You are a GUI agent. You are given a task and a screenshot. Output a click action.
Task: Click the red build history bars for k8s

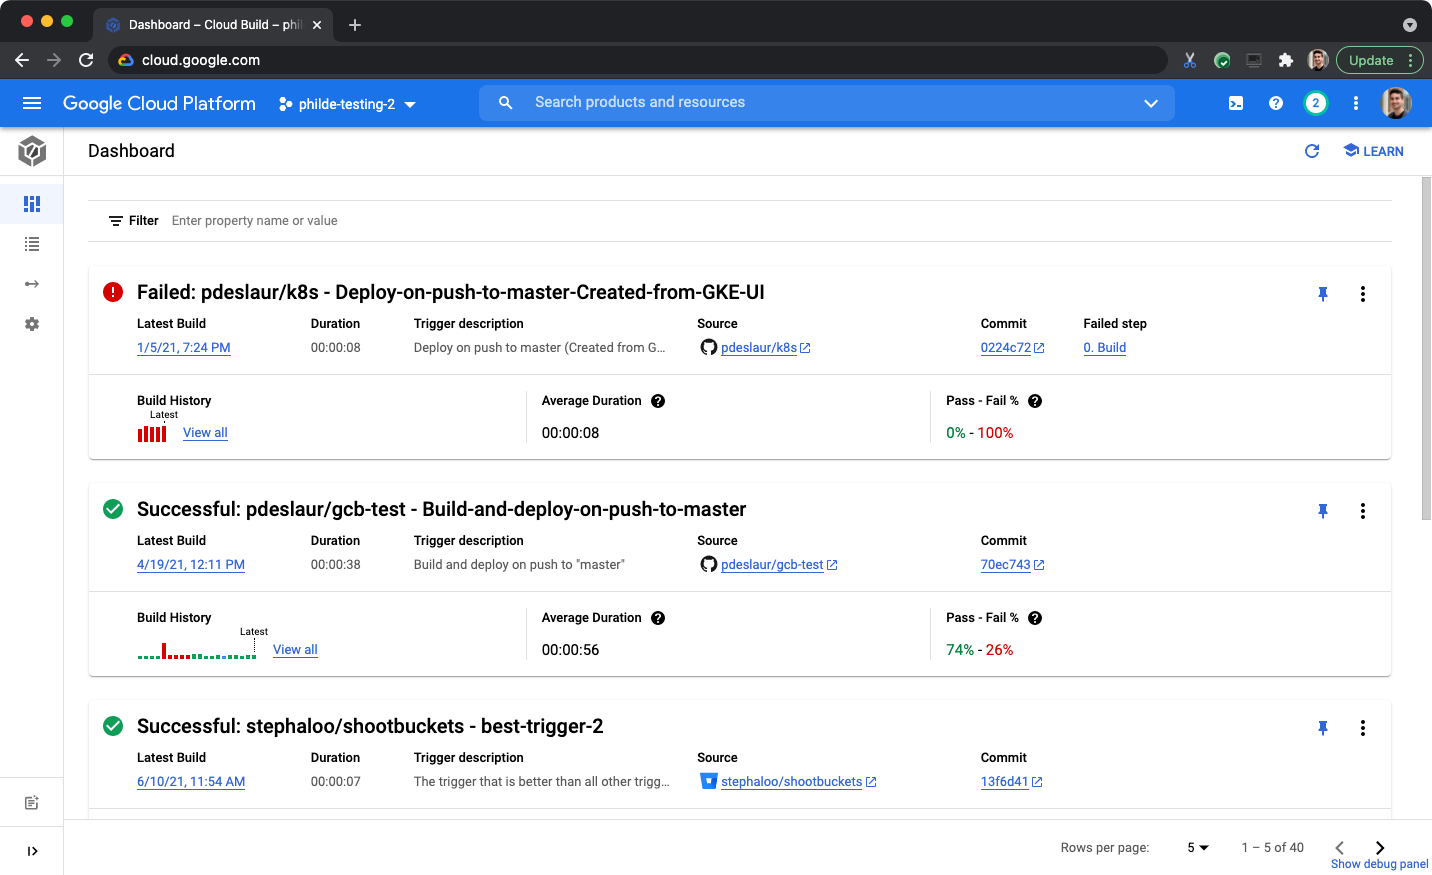click(x=152, y=433)
